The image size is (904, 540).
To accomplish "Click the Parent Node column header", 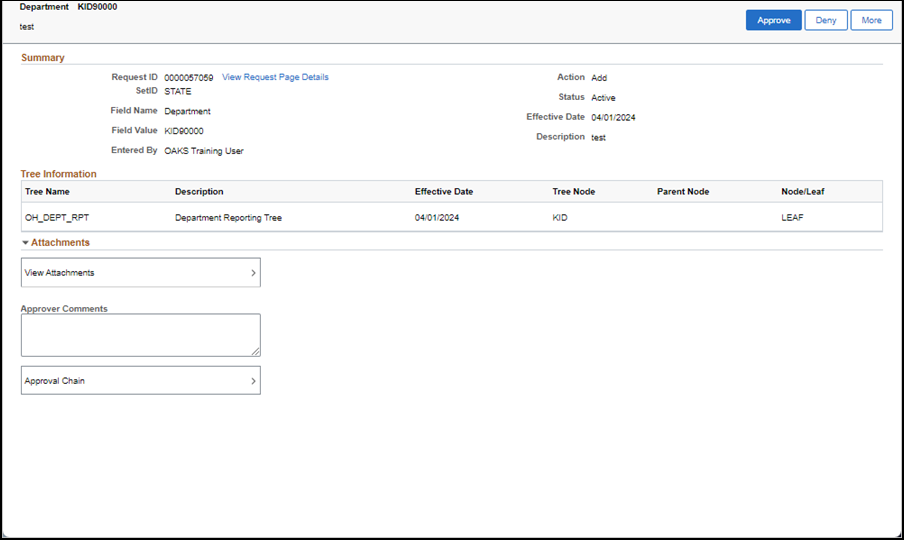I will [x=683, y=191].
